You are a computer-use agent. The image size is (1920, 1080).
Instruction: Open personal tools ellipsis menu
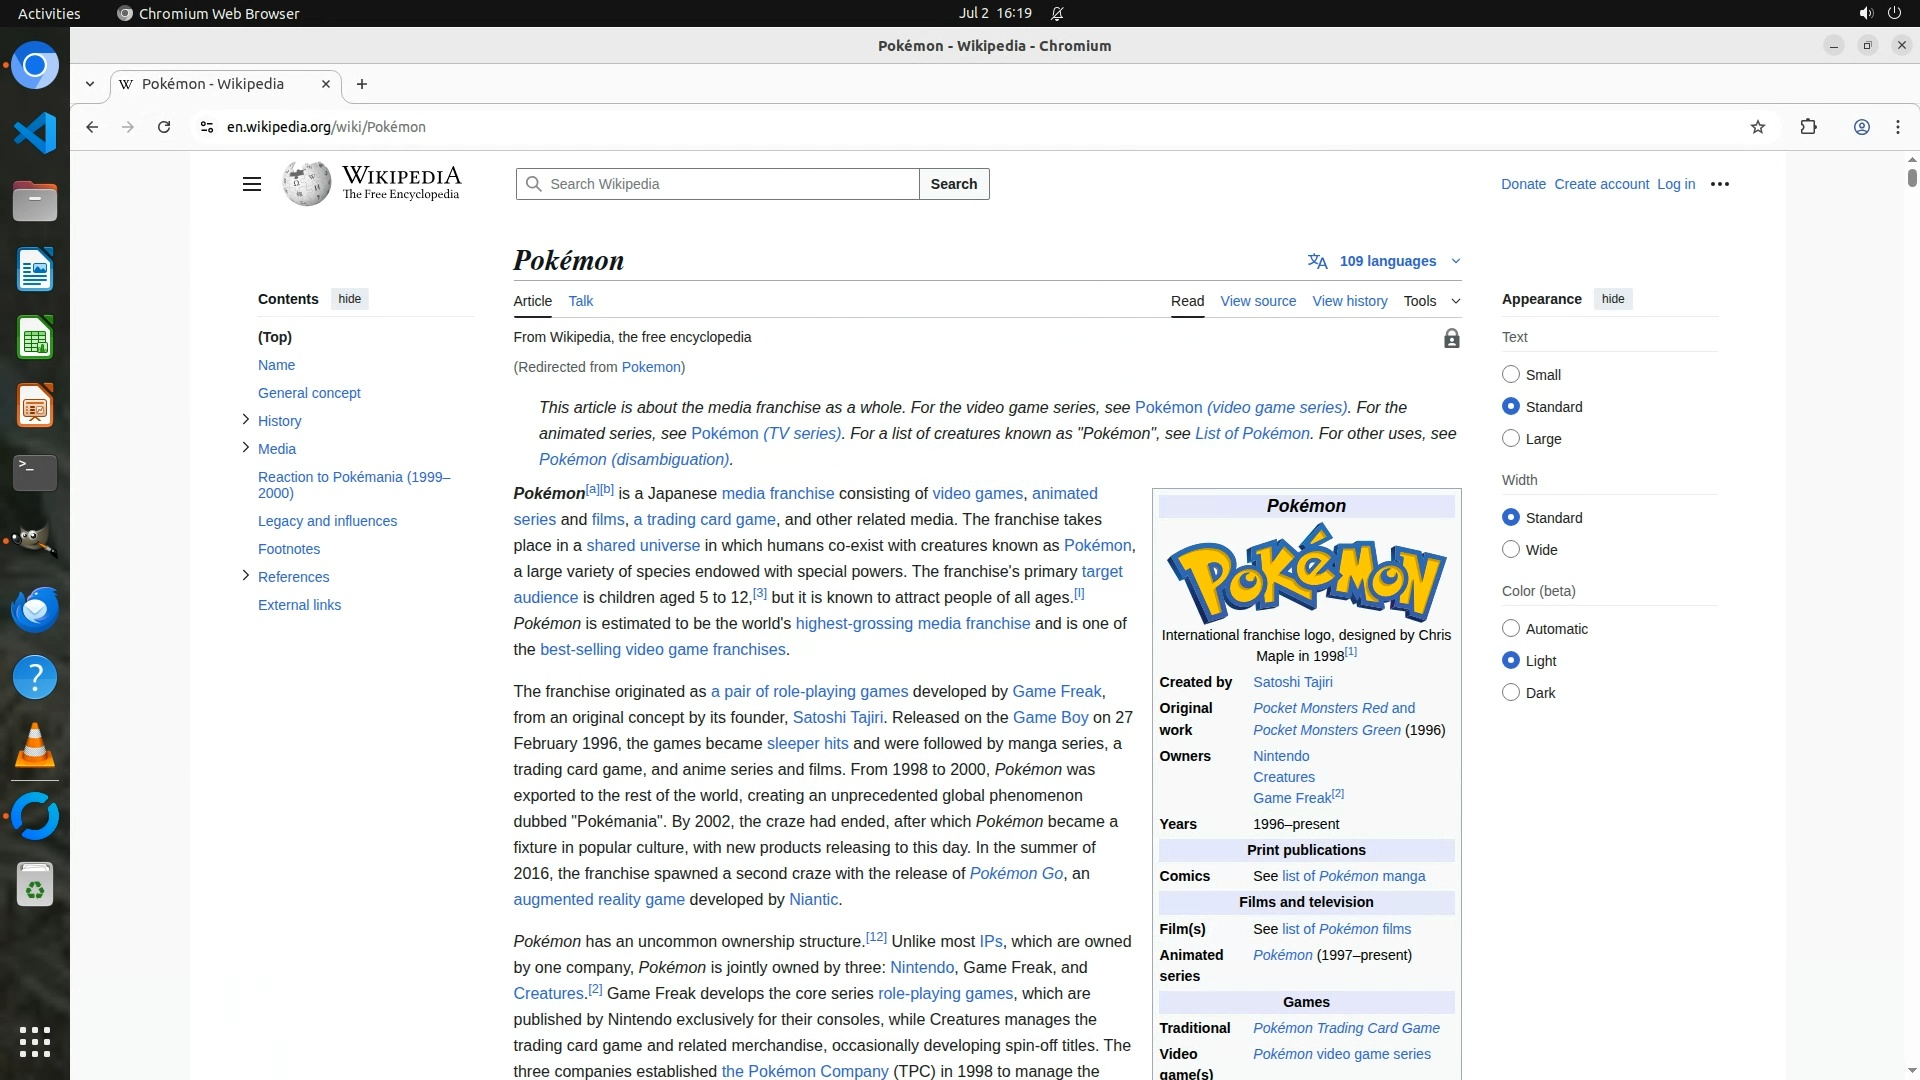tap(1719, 184)
